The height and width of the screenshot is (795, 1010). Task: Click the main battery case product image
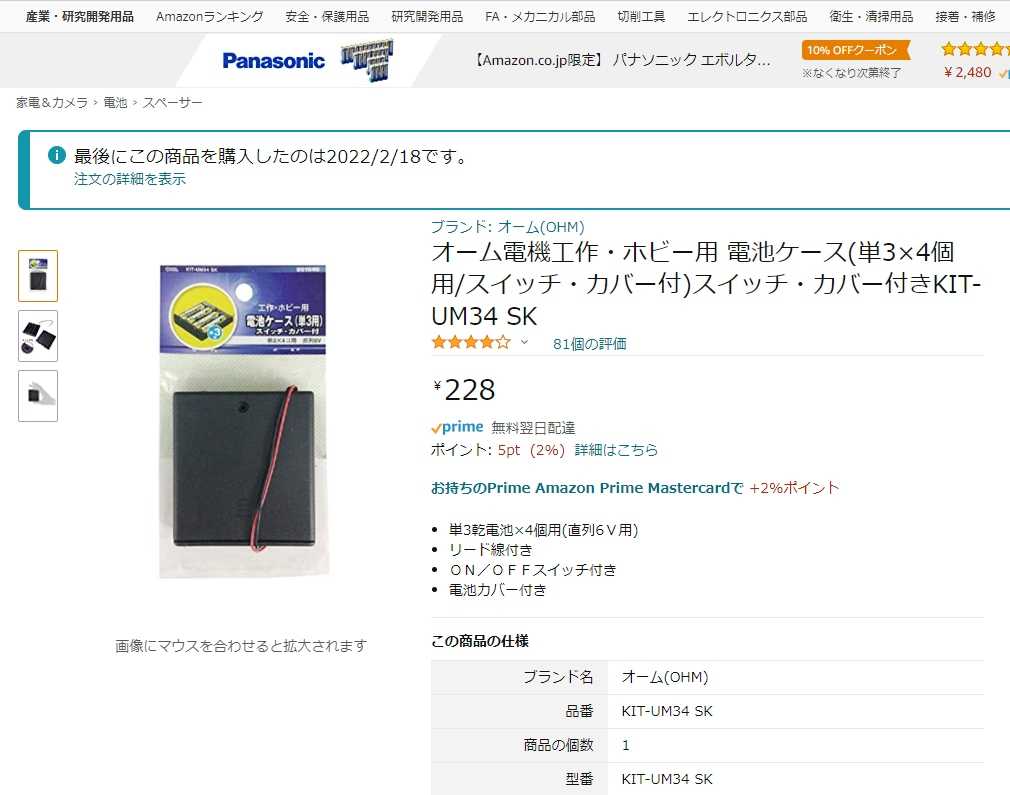(243, 421)
